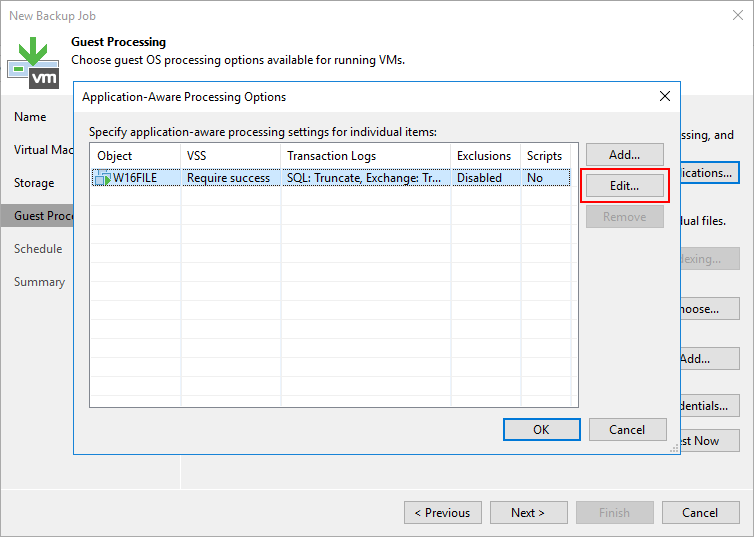Confirm the dialog with OK
Screen dimensions: 754x537
click(540, 430)
